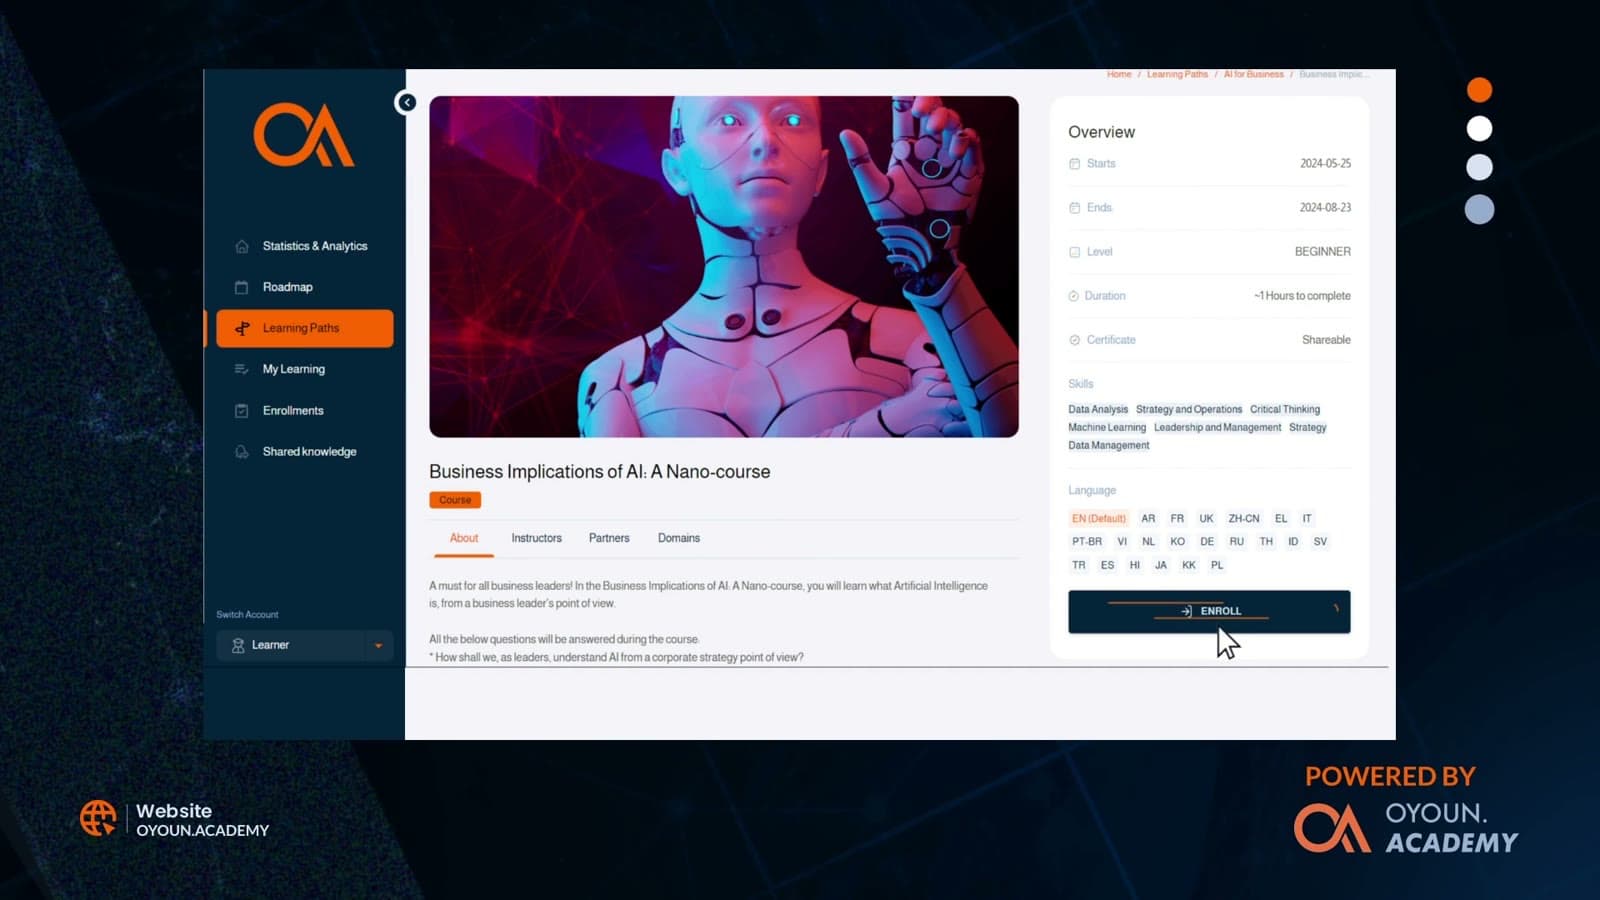Click the calendar icon next to Ends

coord(1074,208)
